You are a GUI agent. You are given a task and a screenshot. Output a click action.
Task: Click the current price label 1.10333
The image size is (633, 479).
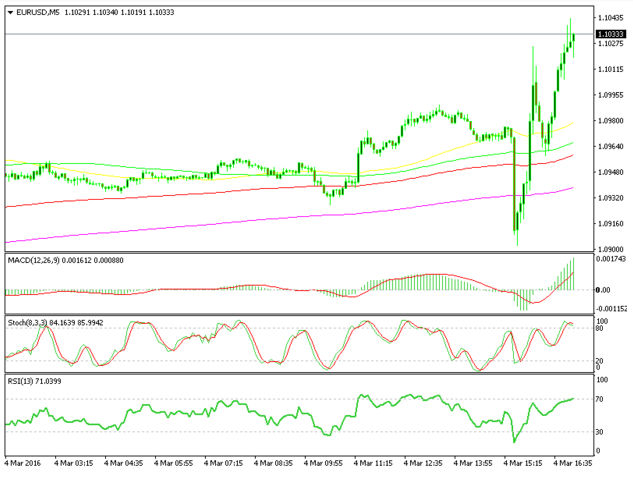[610, 34]
